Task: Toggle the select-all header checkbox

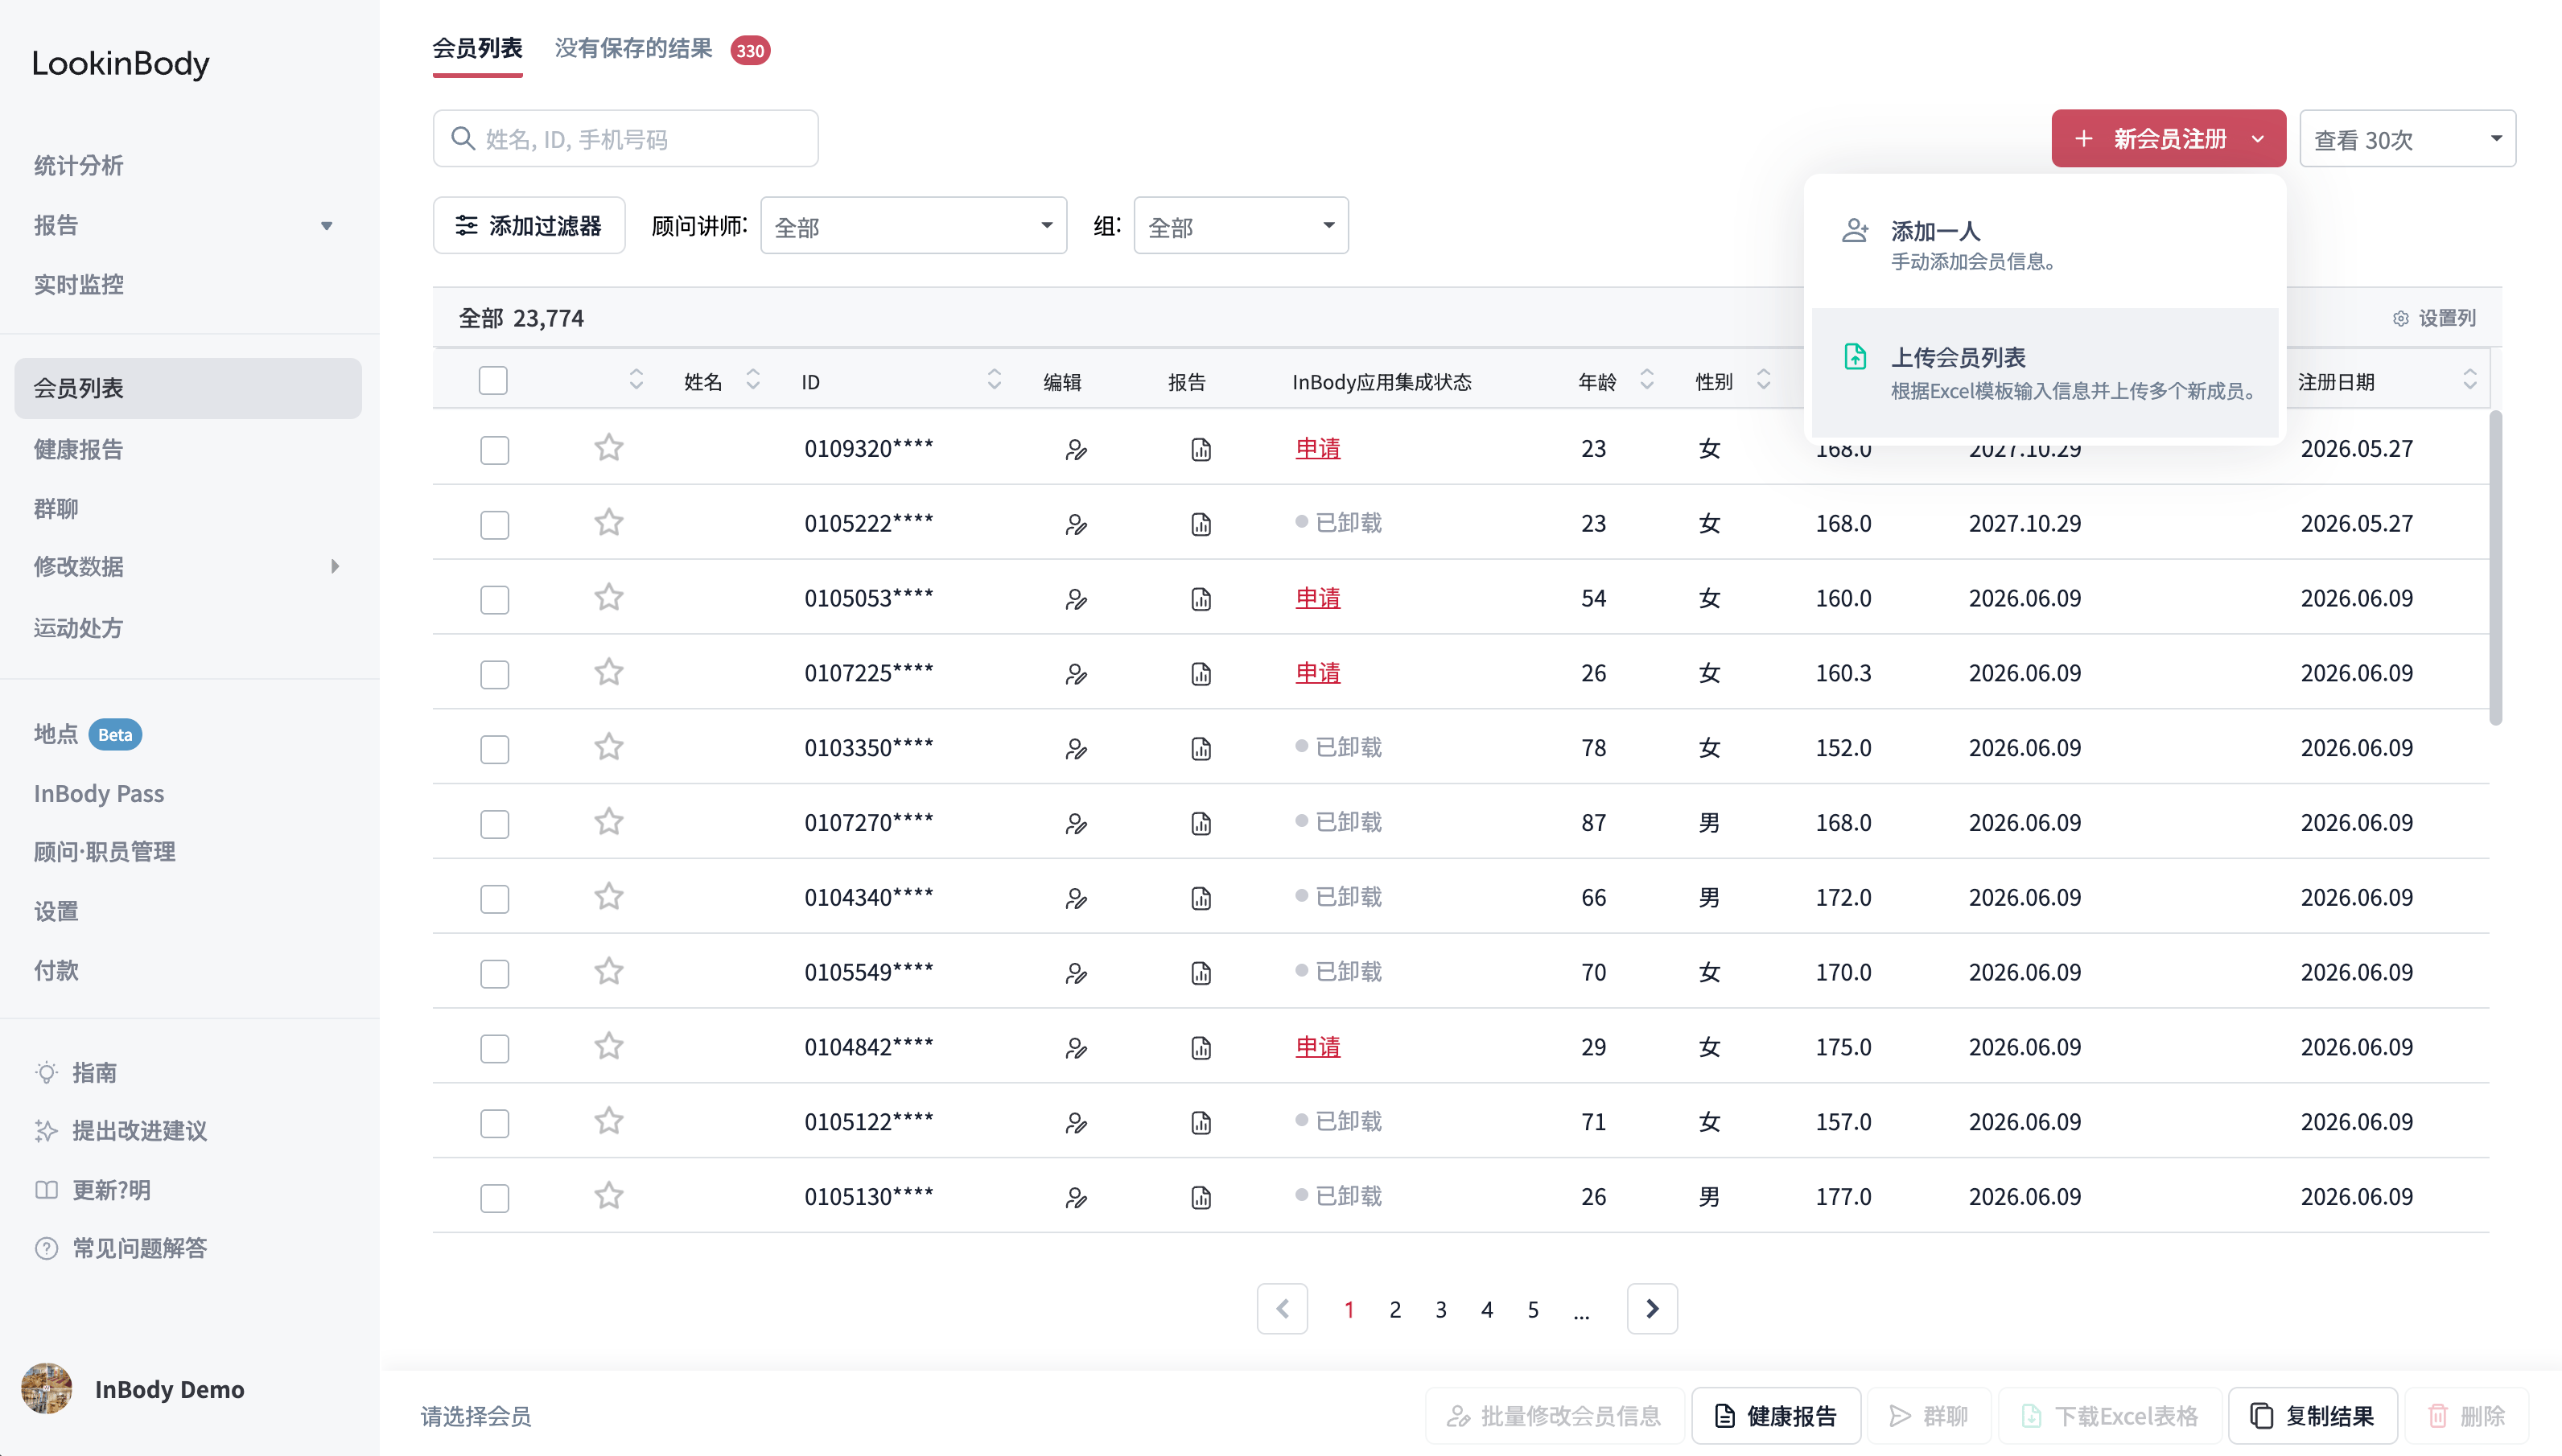Action: 493,380
